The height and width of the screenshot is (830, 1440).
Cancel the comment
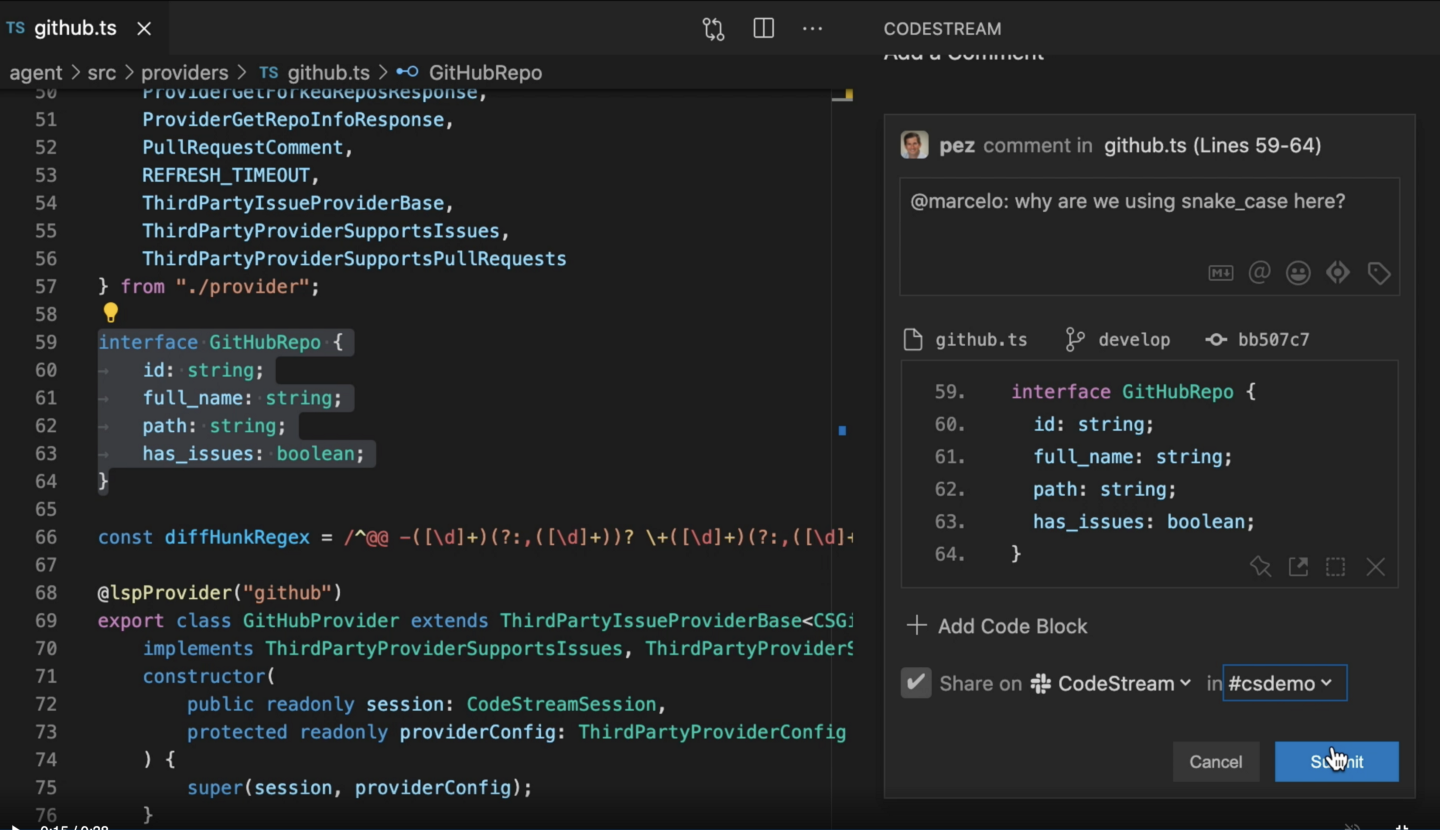[1216, 761]
